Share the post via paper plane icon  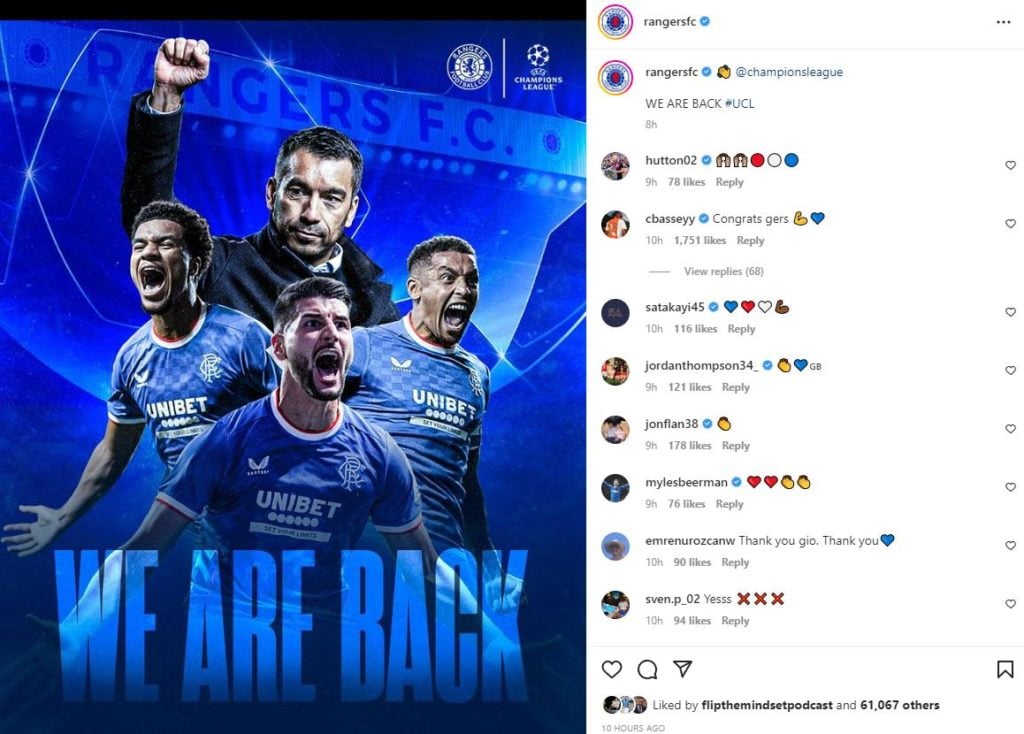click(x=682, y=669)
